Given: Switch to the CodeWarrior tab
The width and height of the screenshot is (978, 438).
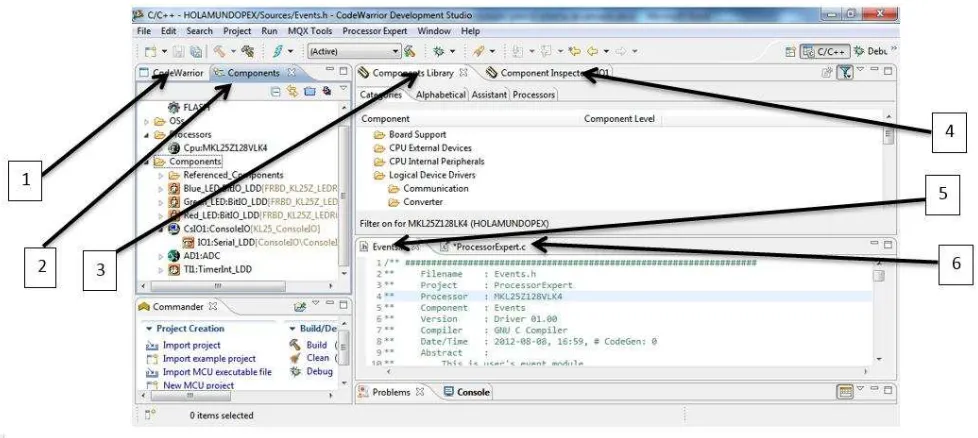Looking at the screenshot, I should click(x=173, y=73).
